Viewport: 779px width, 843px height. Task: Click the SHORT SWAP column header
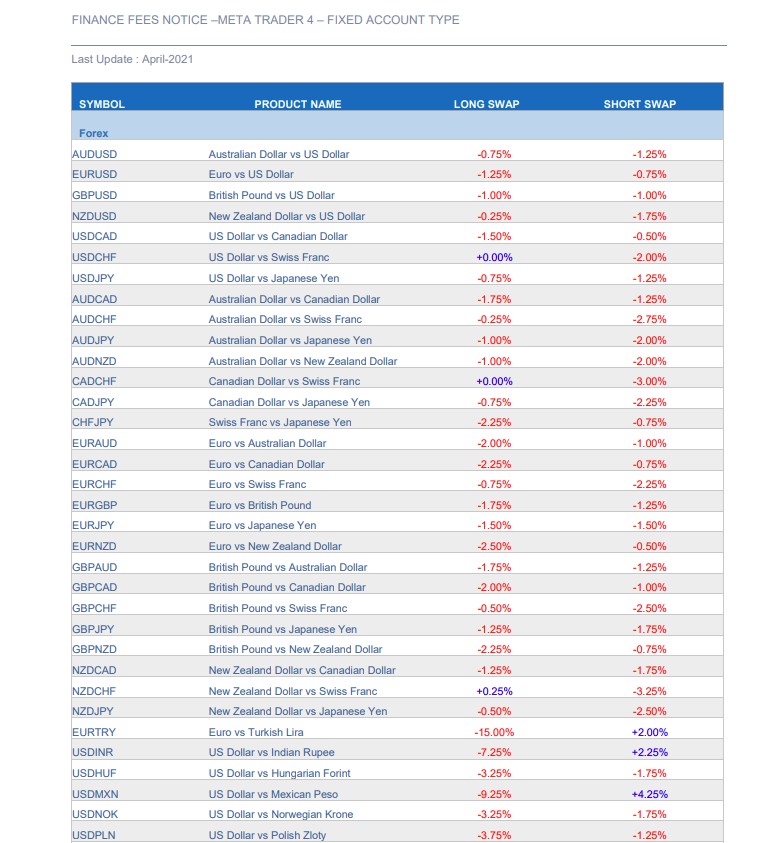640,104
